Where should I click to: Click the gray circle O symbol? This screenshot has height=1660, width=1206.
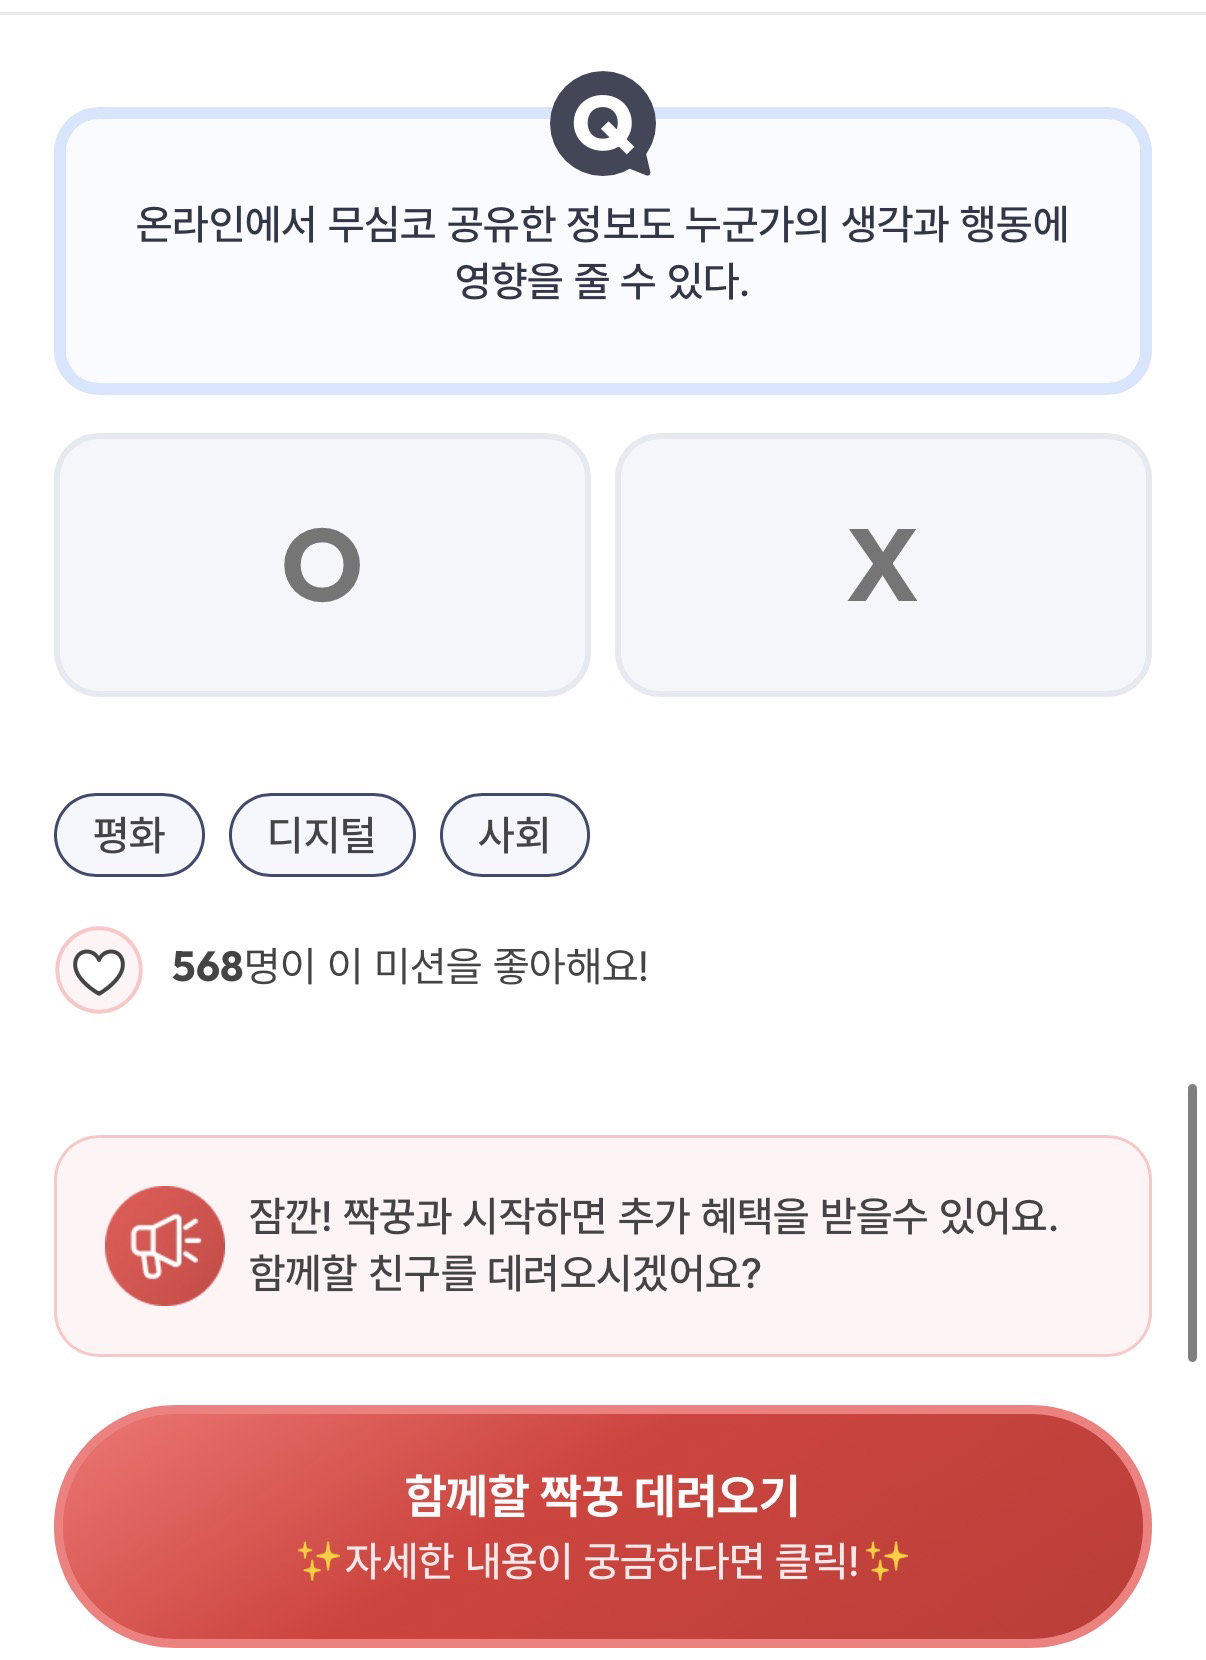[322, 565]
